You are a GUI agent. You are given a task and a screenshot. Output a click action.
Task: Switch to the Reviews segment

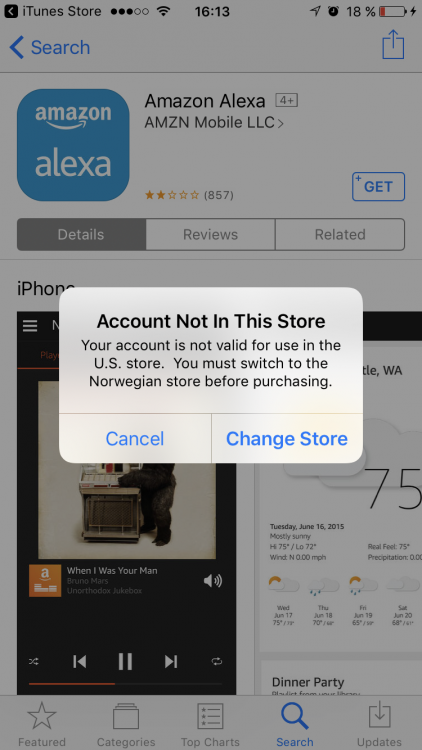tap(211, 234)
